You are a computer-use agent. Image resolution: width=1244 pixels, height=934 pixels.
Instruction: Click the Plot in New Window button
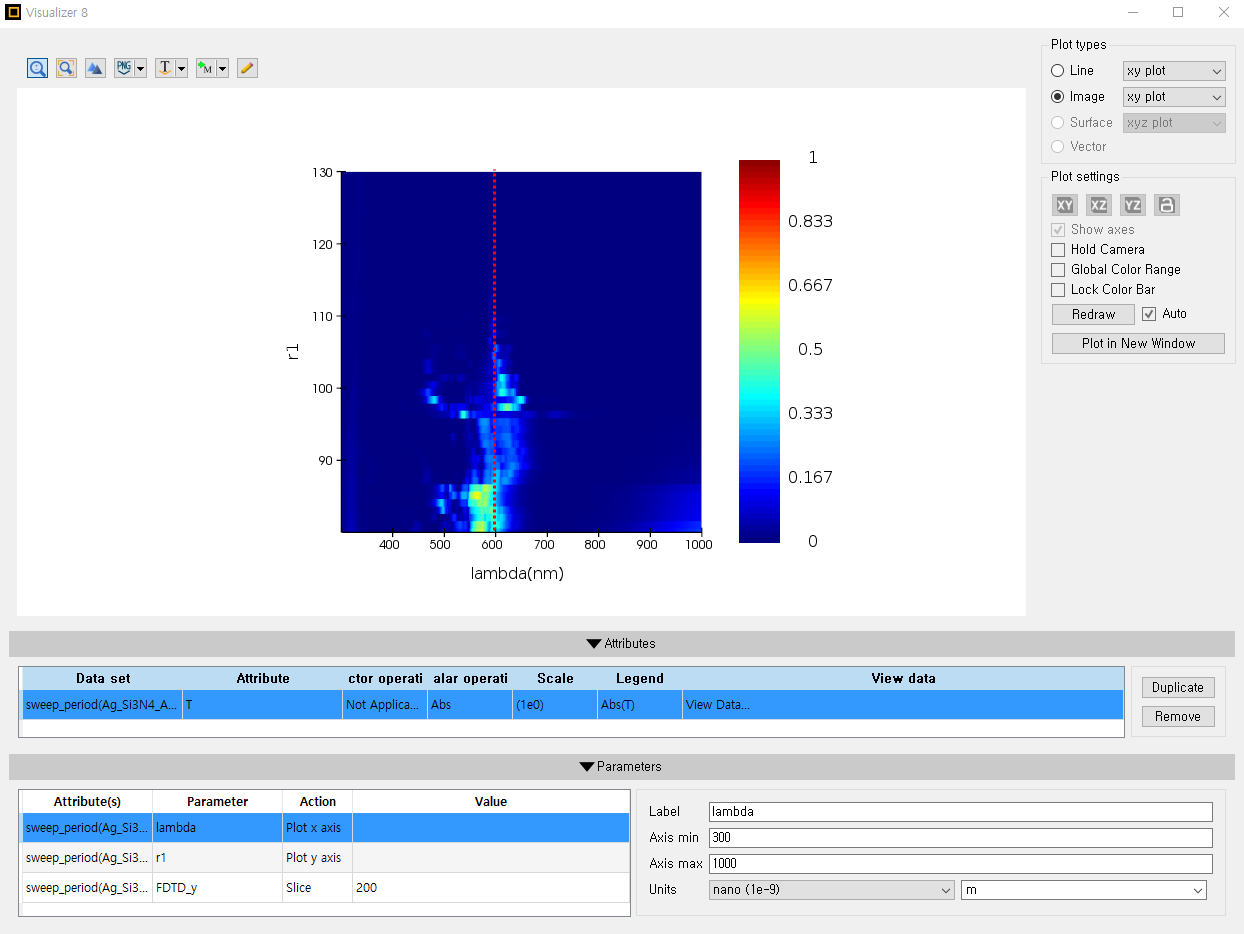[x=1138, y=343]
